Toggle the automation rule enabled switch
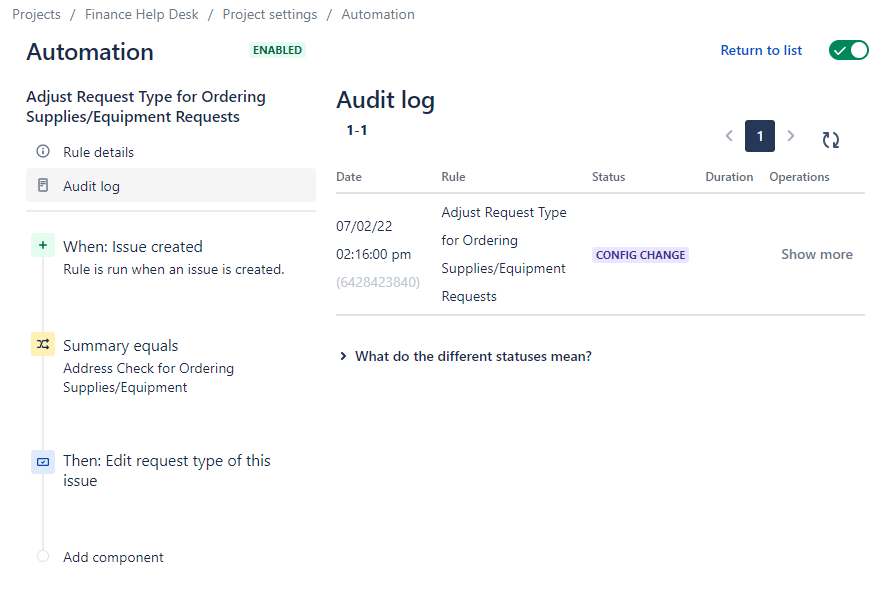This screenshot has width=893, height=592. pyautogui.click(x=848, y=50)
